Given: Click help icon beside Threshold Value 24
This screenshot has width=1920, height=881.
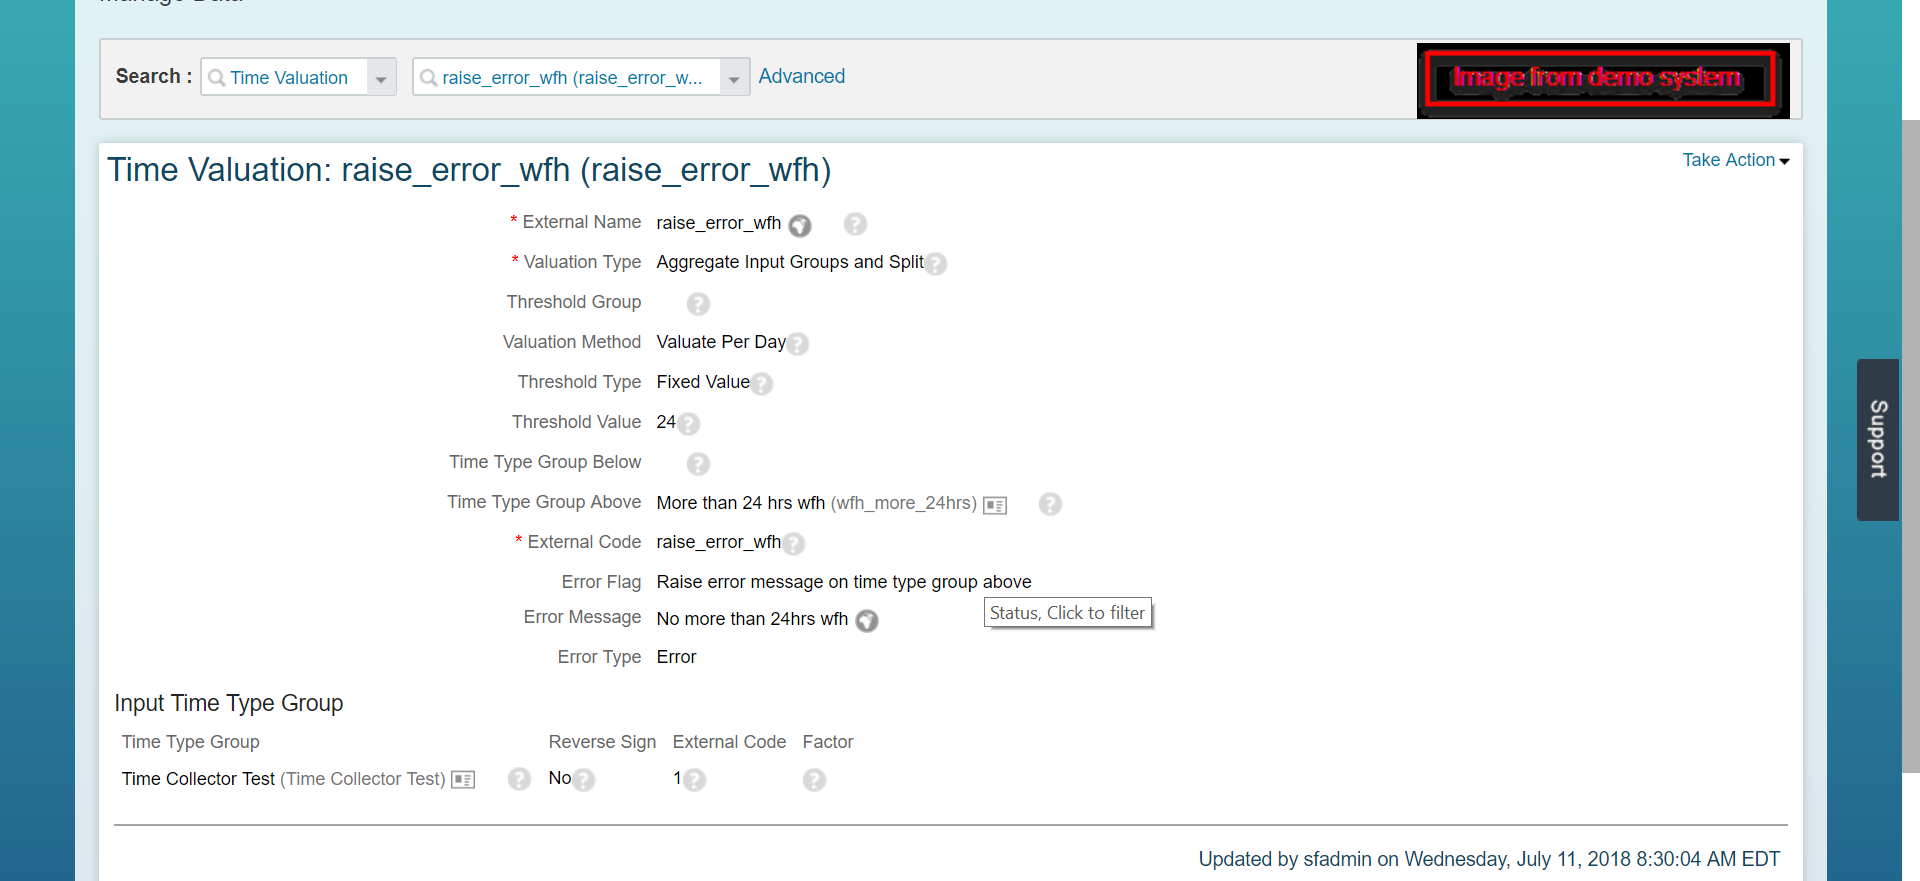Looking at the screenshot, I should pos(689,424).
